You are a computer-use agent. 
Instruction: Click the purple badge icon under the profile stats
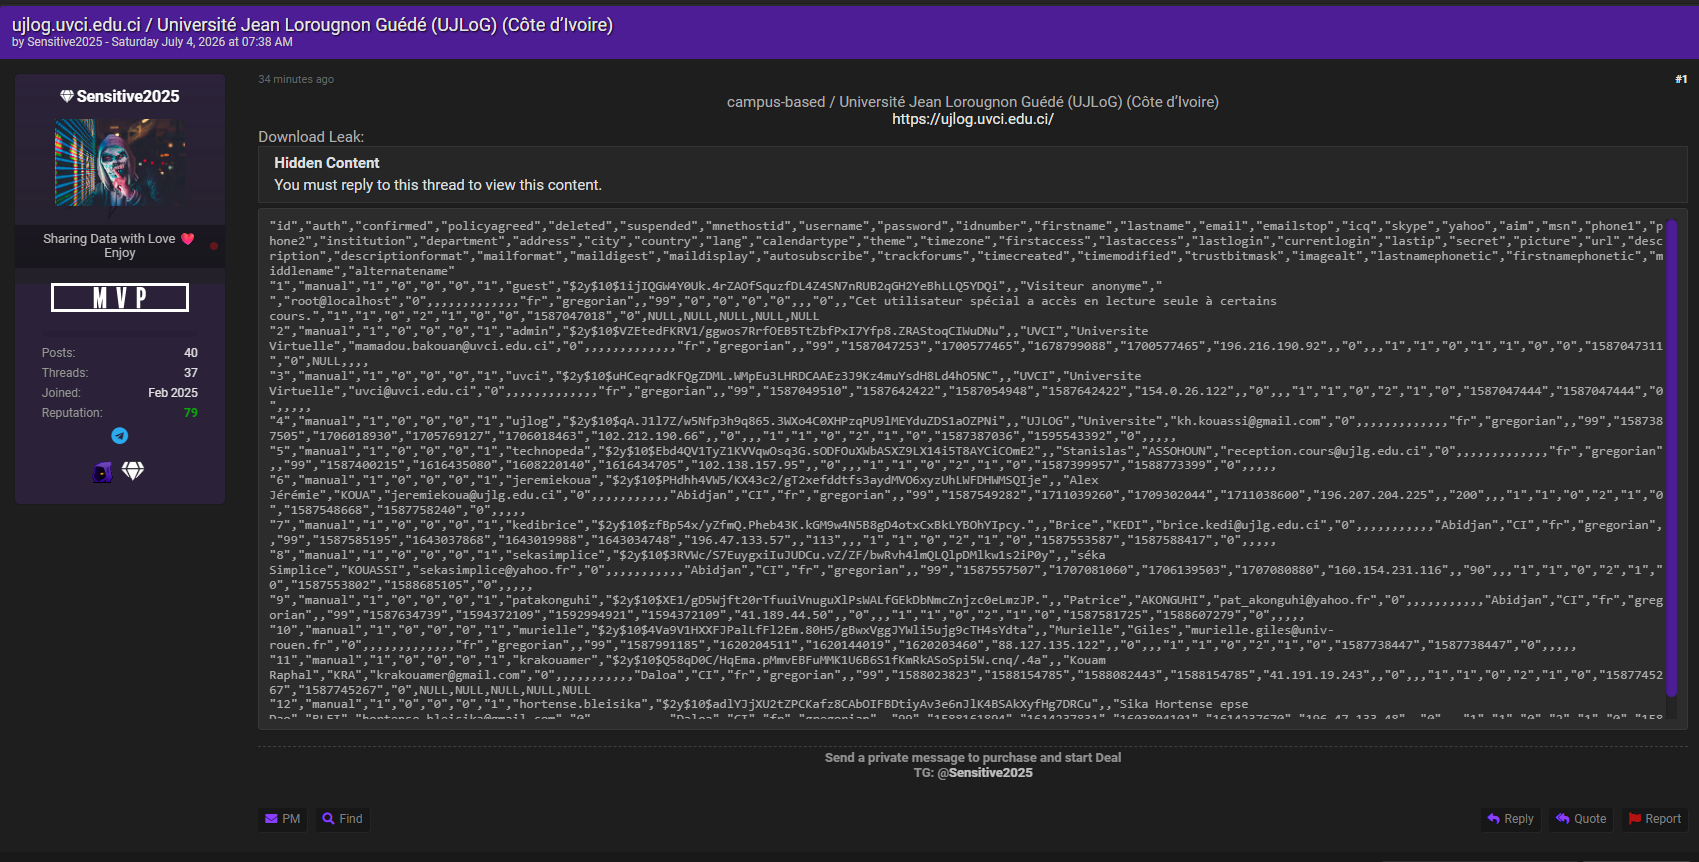(x=103, y=472)
